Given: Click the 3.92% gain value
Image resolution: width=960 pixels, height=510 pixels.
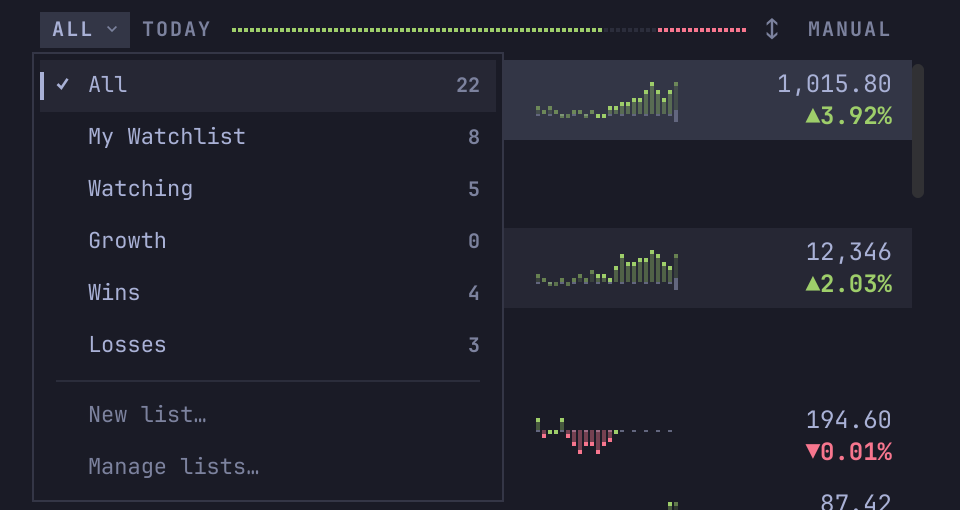Looking at the screenshot, I should pos(849,116).
